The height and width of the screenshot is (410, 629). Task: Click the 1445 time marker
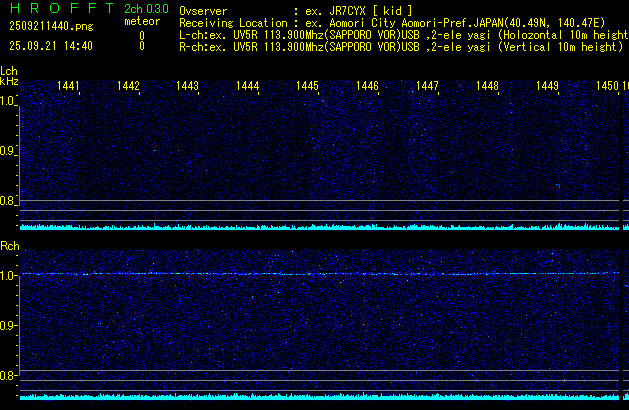click(x=307, y=87)
